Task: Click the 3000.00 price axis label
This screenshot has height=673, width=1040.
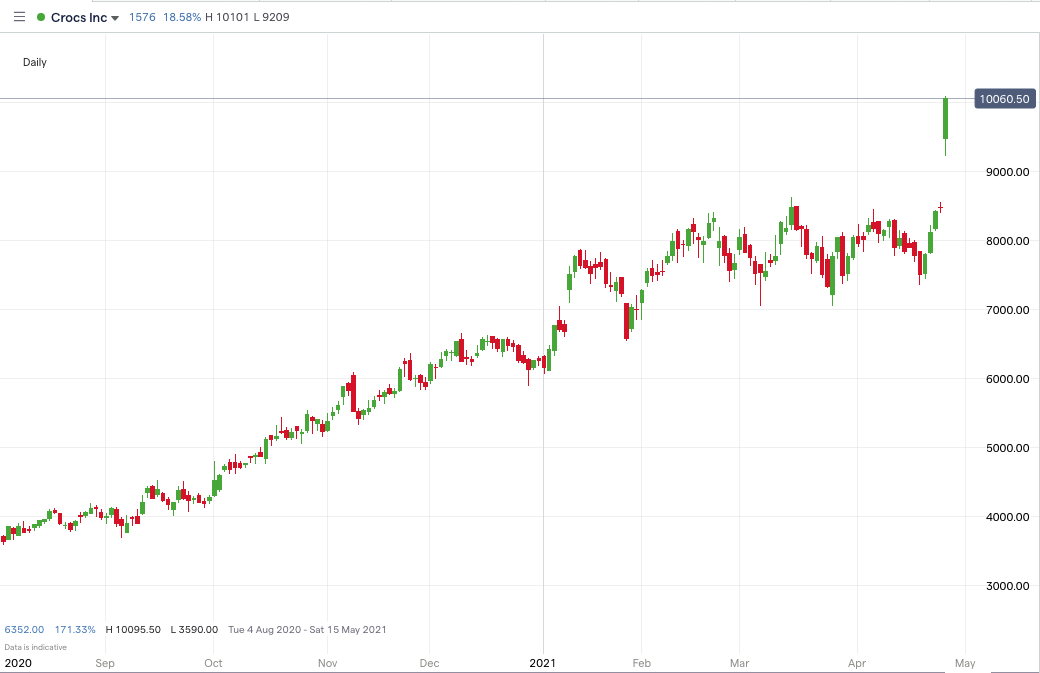Action: [1008, 585]
